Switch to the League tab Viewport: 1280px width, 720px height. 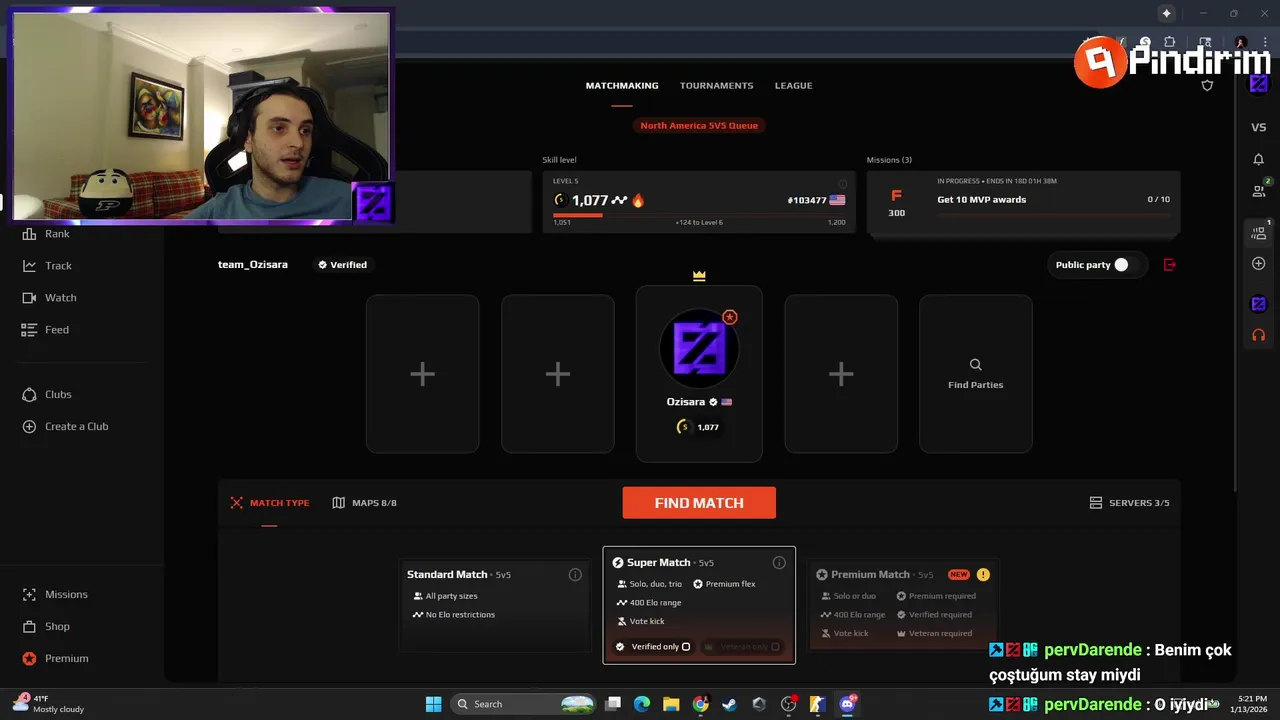pos(793,86)
